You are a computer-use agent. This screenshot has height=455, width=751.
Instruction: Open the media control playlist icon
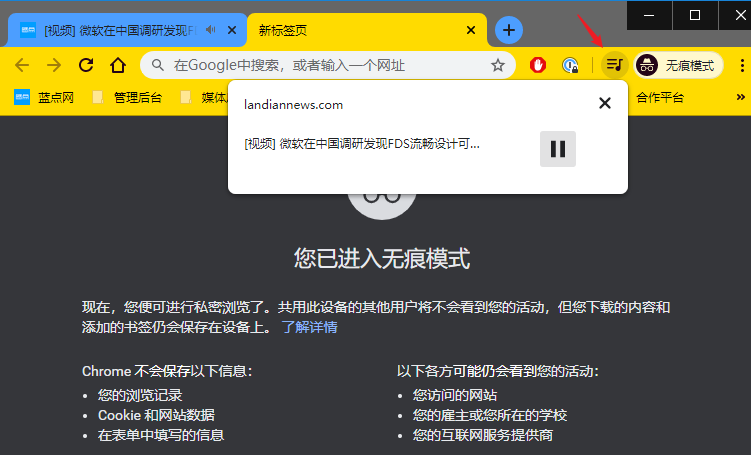614,65
